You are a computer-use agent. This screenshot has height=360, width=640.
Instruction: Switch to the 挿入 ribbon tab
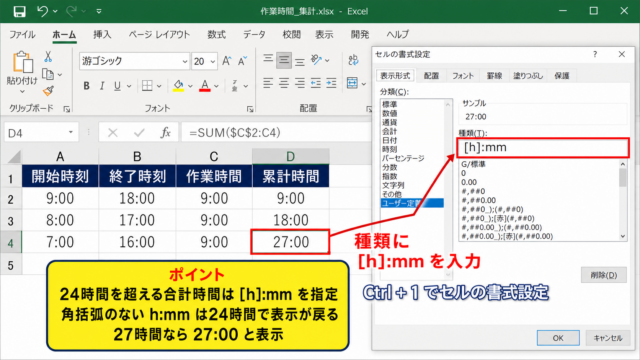coord(102,35)
